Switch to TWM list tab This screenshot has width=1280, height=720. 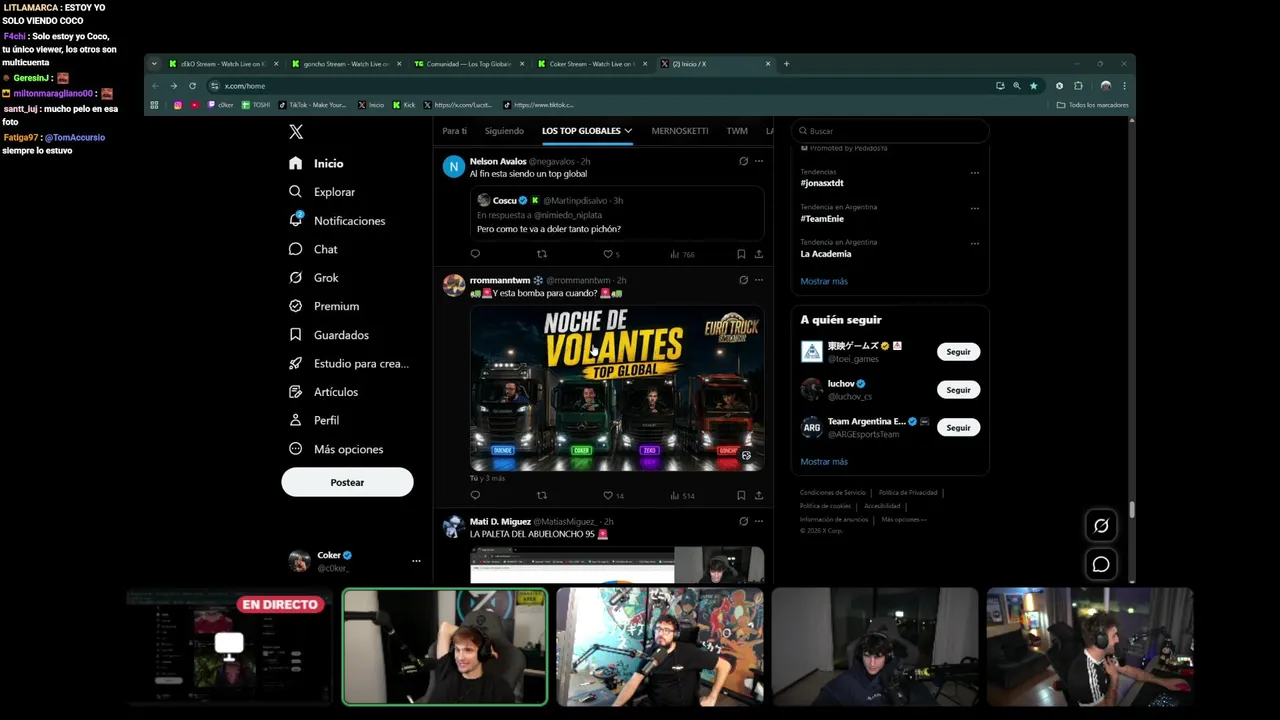[737, 131]
